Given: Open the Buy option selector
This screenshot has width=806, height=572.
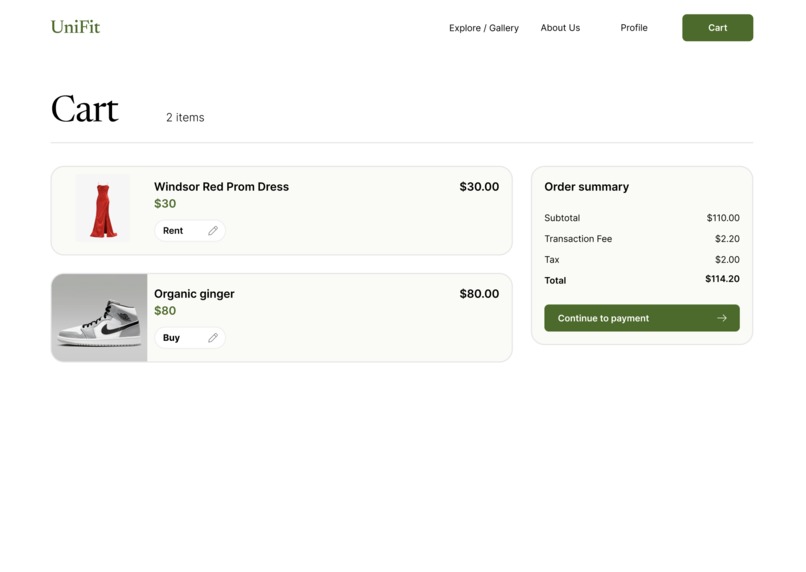Looking at the screenshot, I should pos(190,338).
